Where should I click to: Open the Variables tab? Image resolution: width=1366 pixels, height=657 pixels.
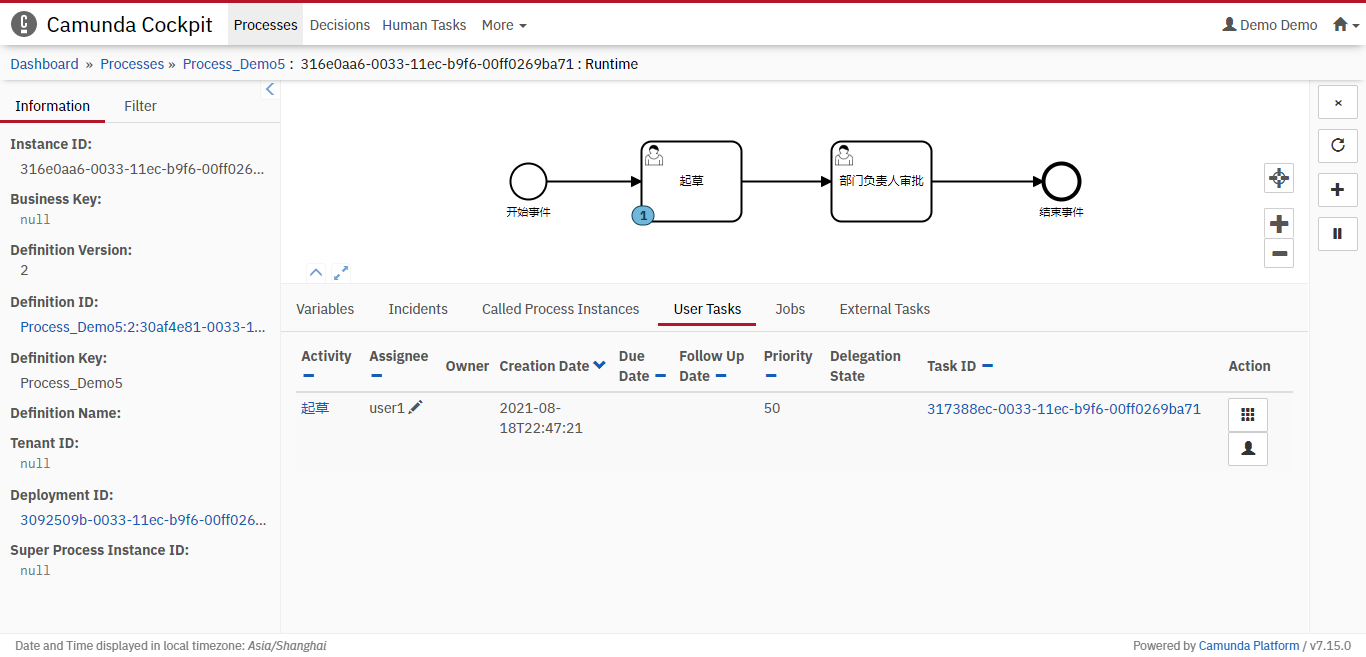click(x=325, y=309)
